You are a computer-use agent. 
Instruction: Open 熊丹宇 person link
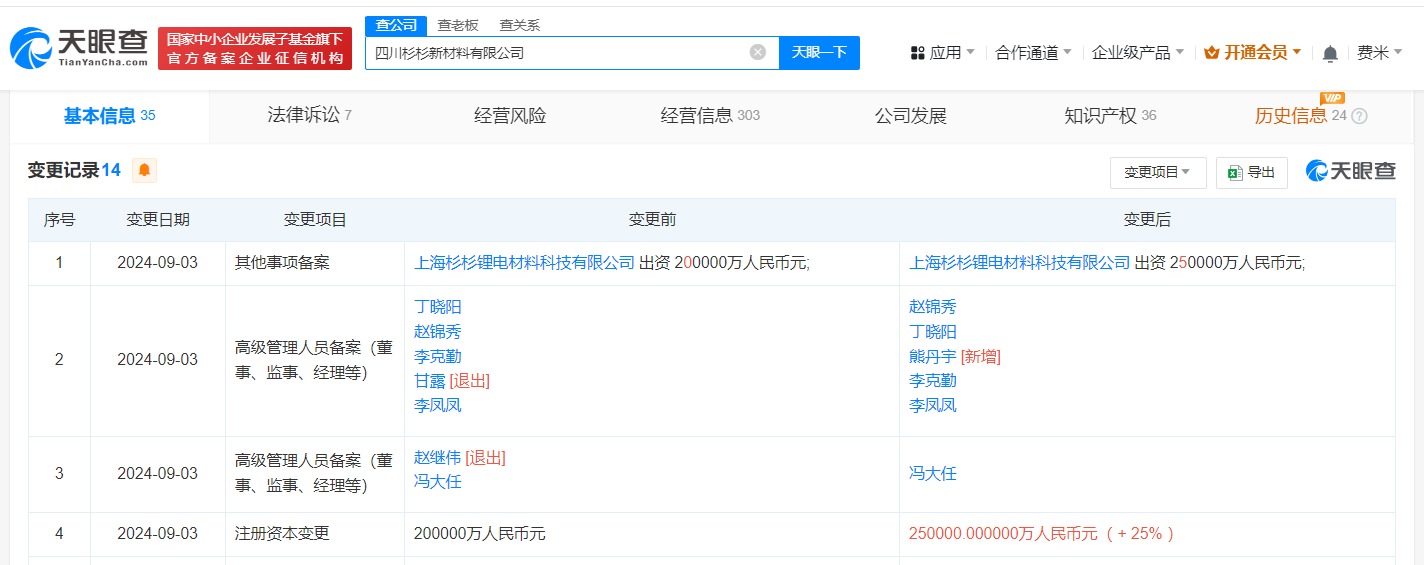[x=932, y=356]
